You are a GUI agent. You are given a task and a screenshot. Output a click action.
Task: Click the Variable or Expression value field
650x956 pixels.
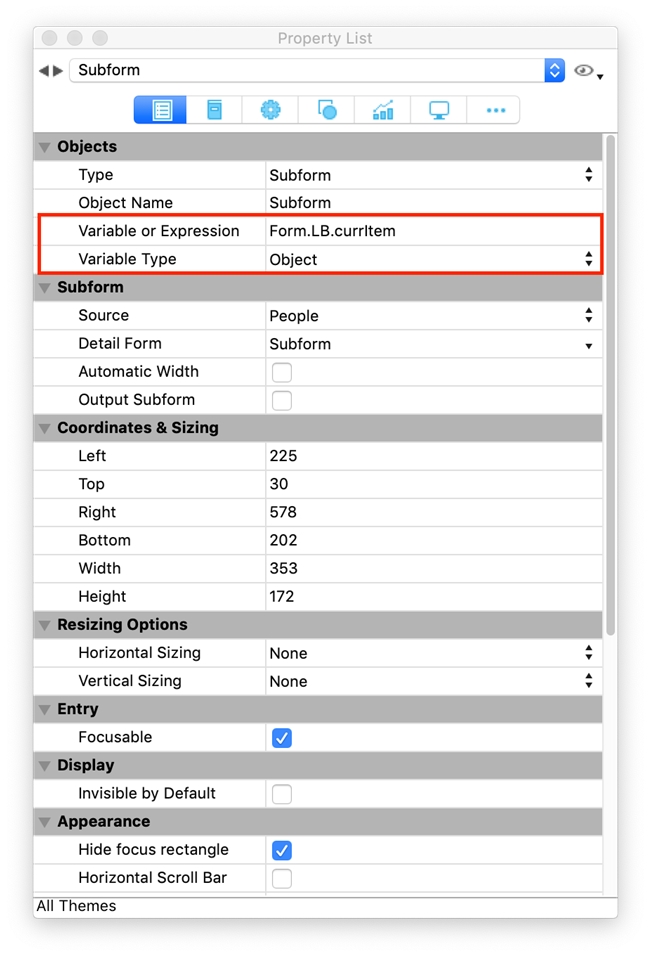click(x=430, y=231)
